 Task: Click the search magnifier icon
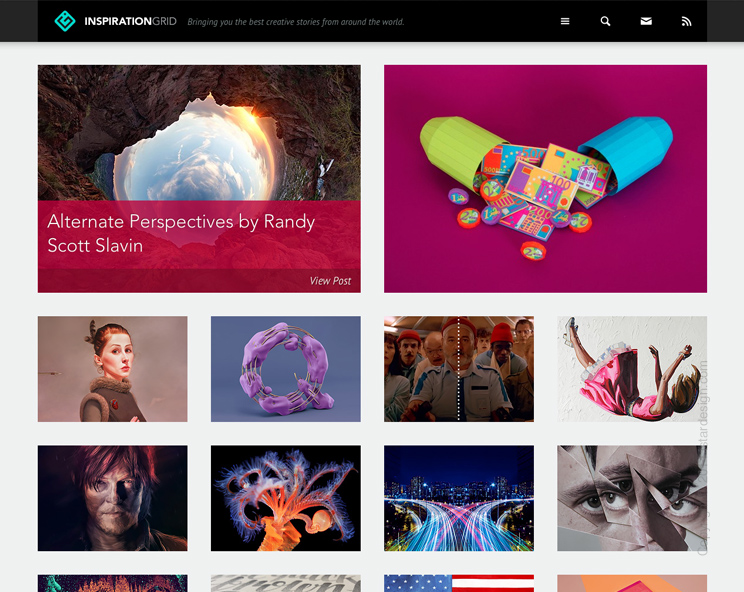[x=605, y=21]
